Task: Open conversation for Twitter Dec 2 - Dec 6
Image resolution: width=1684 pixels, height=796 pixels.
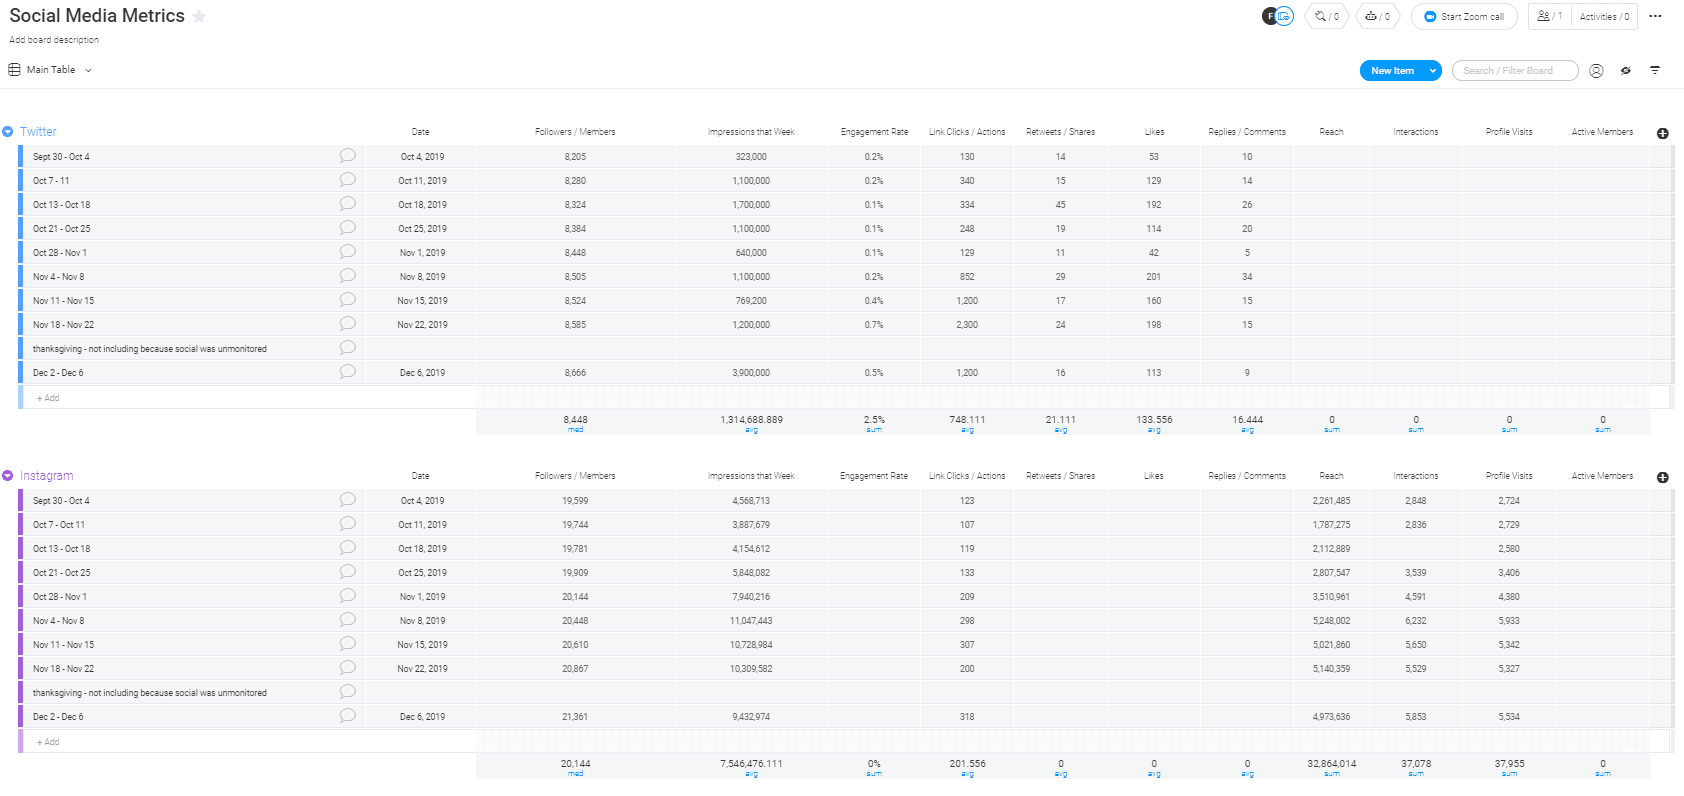Action: (347, 372)
